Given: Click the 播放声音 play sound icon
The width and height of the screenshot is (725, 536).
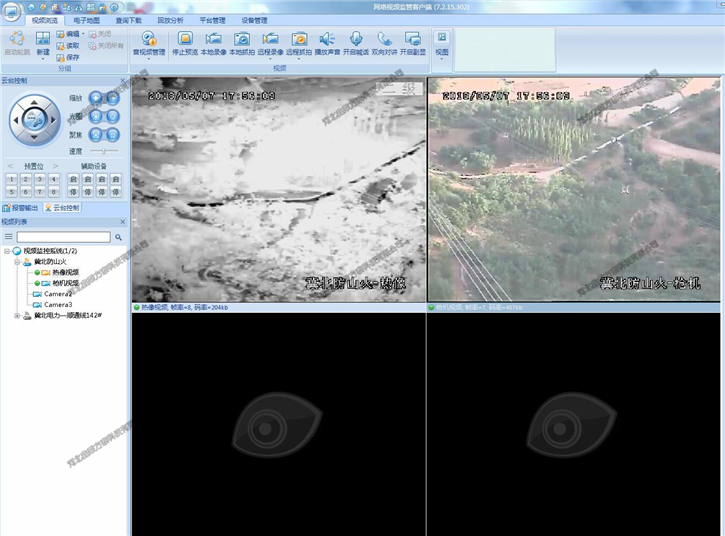Looking at the screenshot, I should pos(327,42).
